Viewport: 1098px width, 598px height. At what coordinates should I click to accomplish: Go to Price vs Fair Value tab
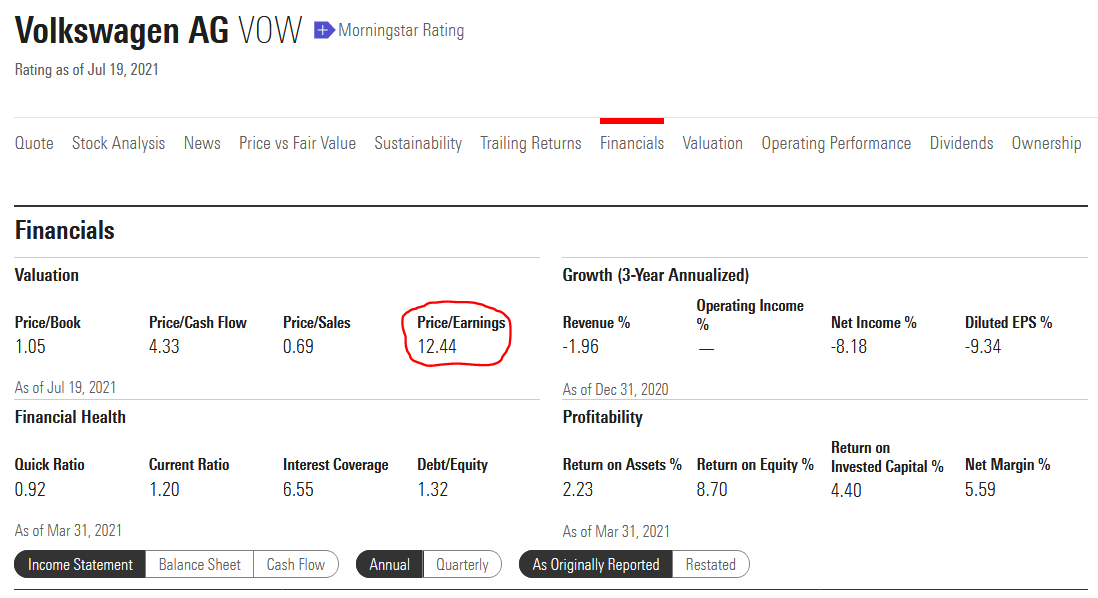coord(297,143)
